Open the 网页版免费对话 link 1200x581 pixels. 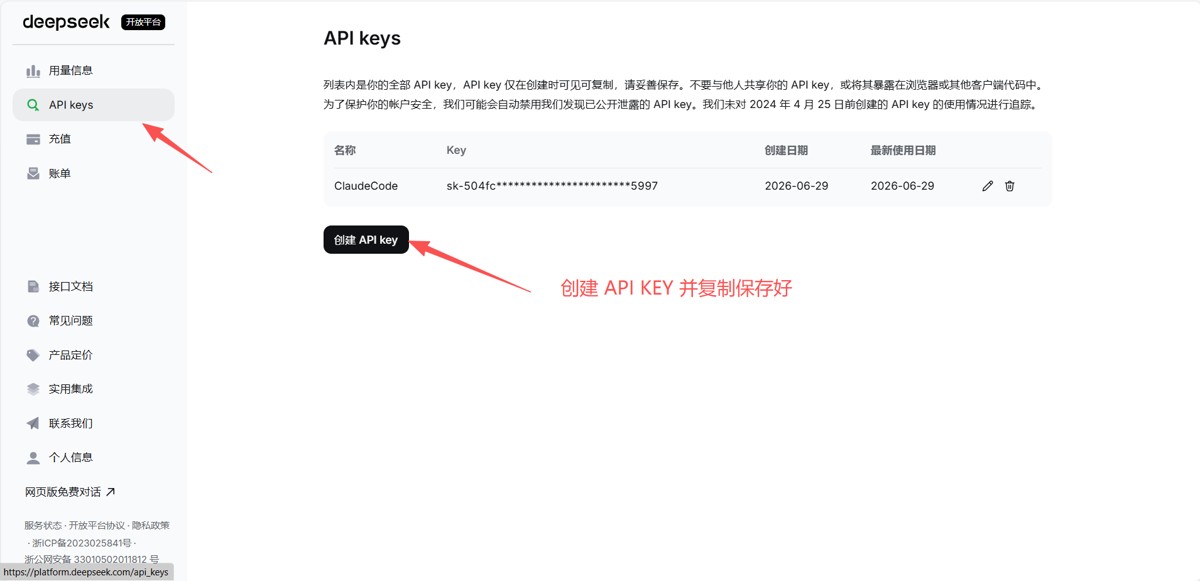point(70,491)
